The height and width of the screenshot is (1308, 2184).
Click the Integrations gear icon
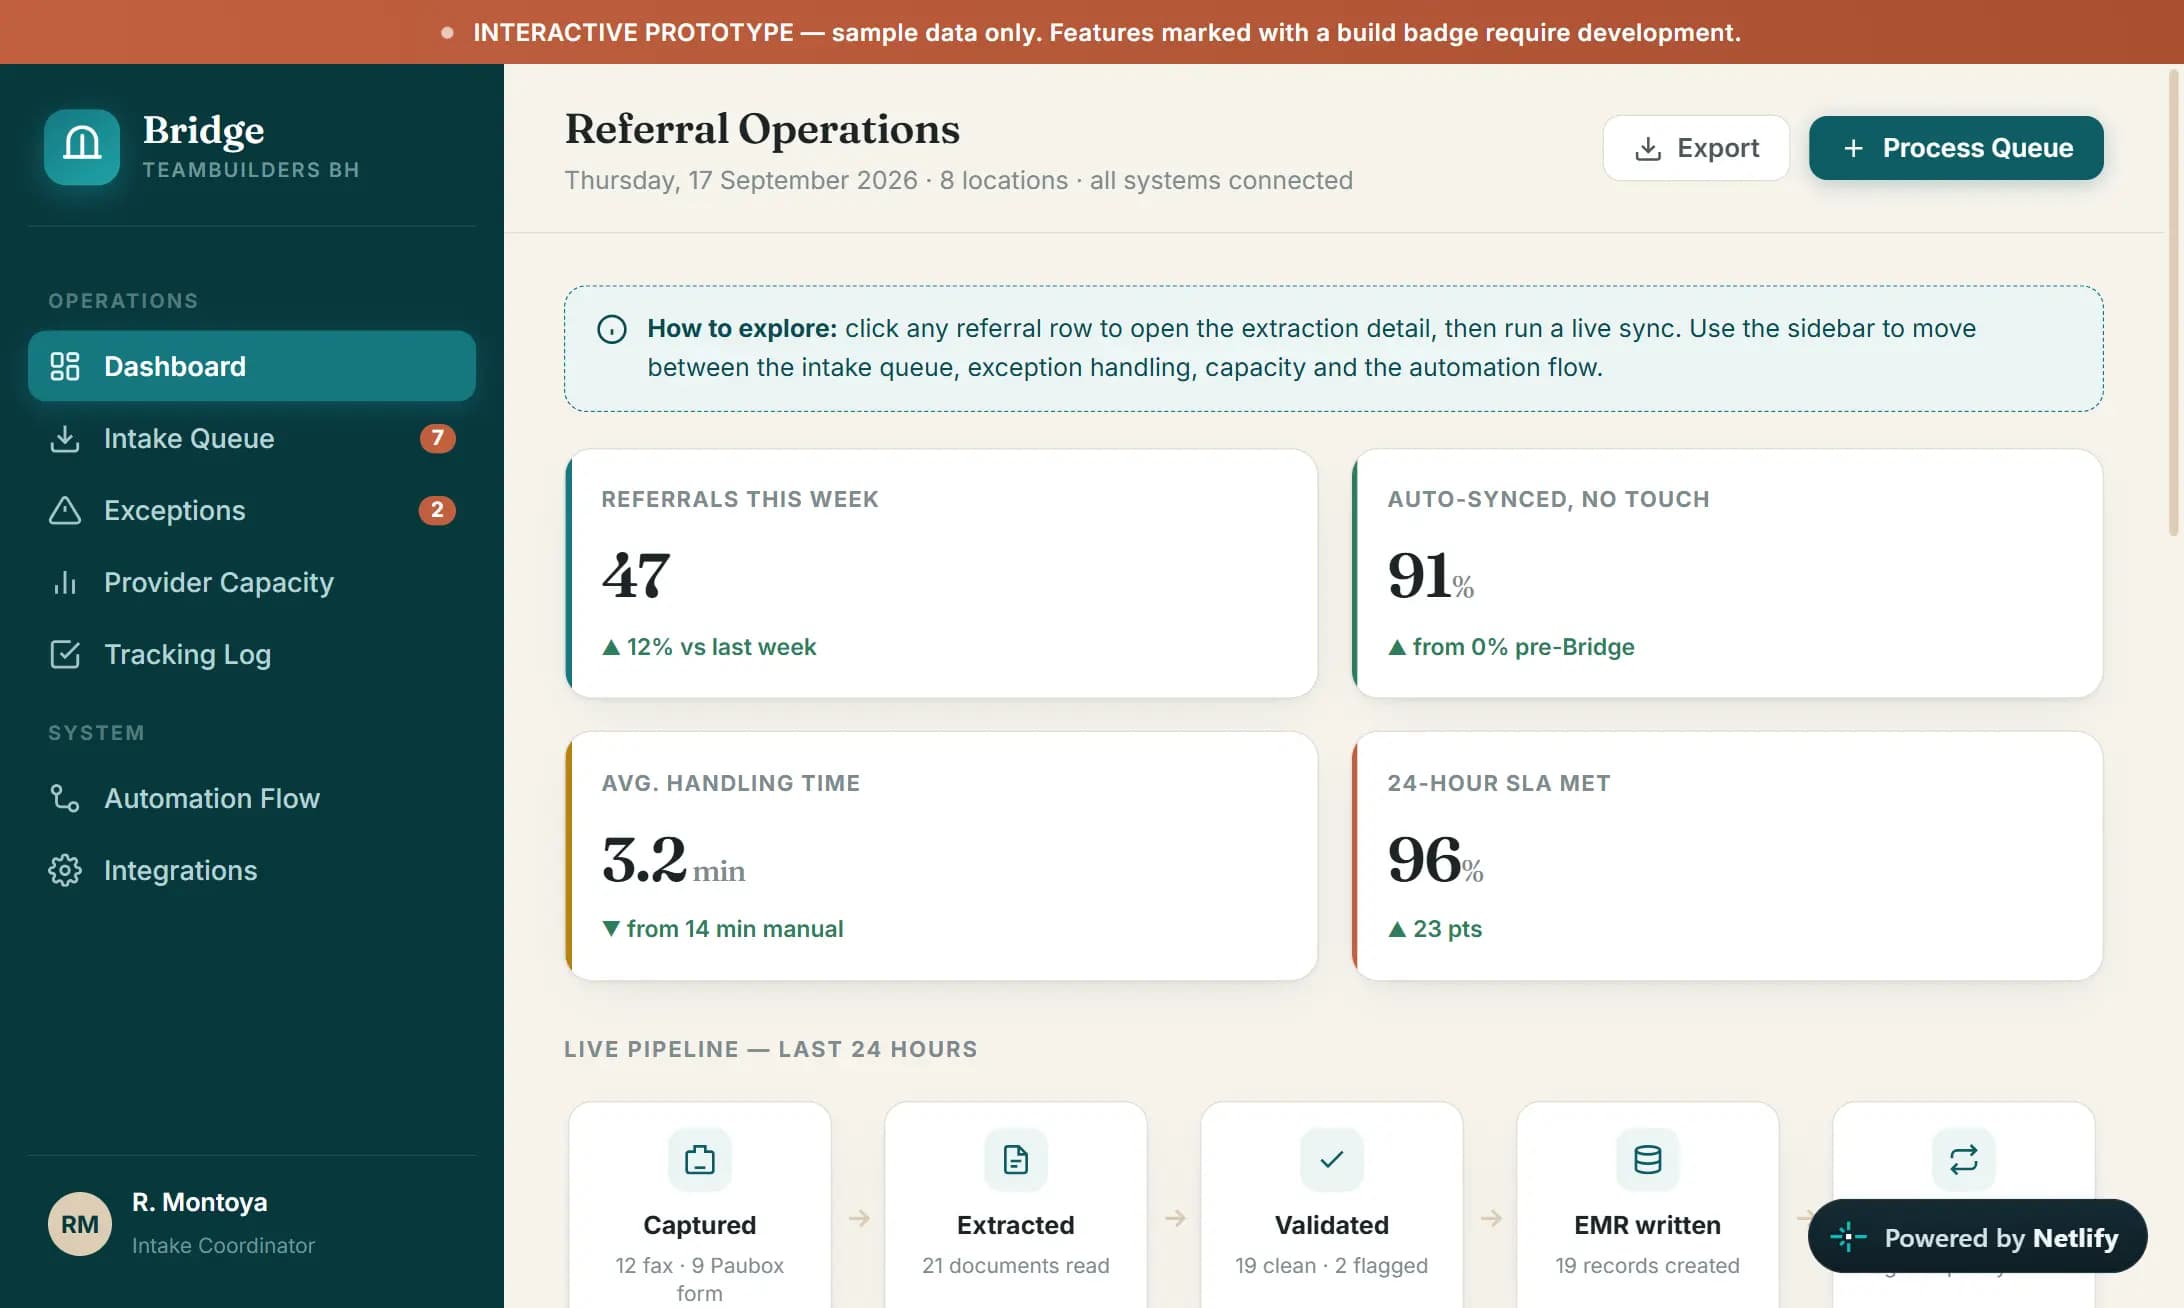[x=65, y=870]
